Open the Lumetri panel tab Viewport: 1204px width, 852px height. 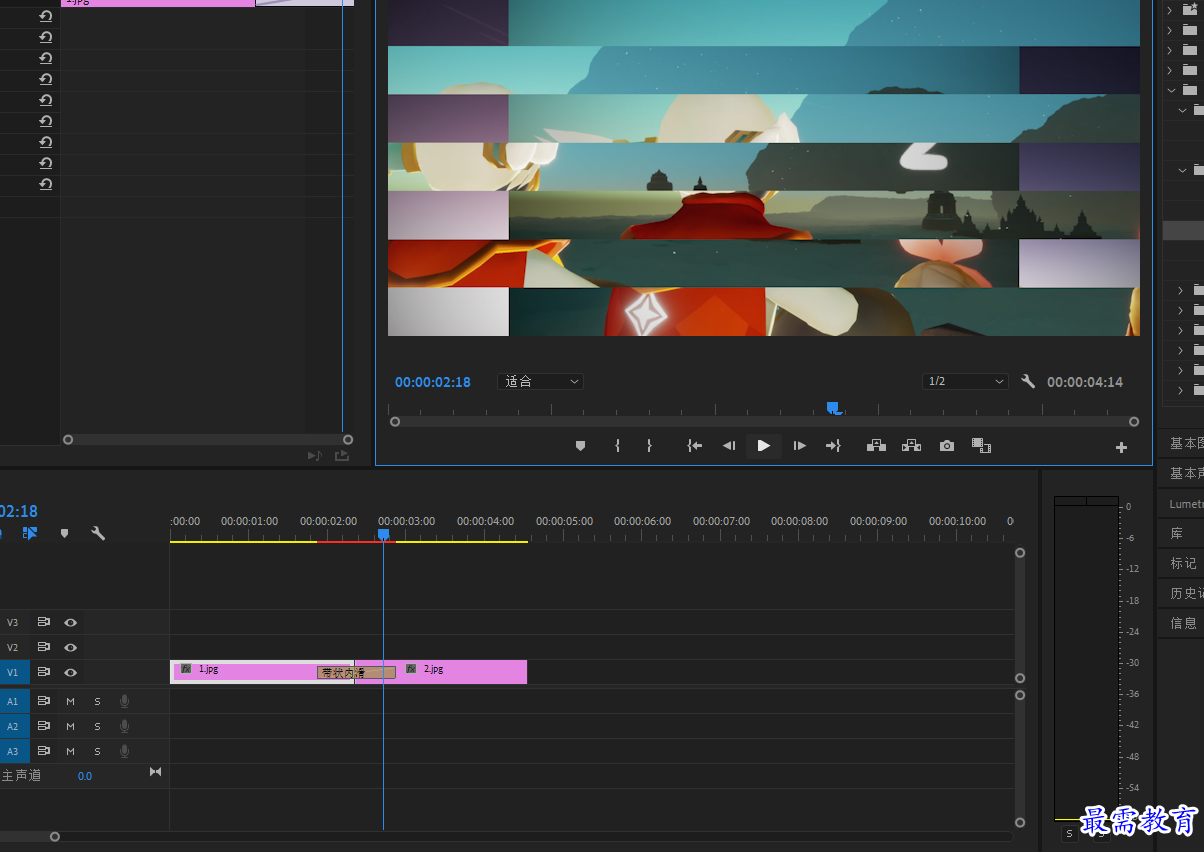coord(1186,504)
